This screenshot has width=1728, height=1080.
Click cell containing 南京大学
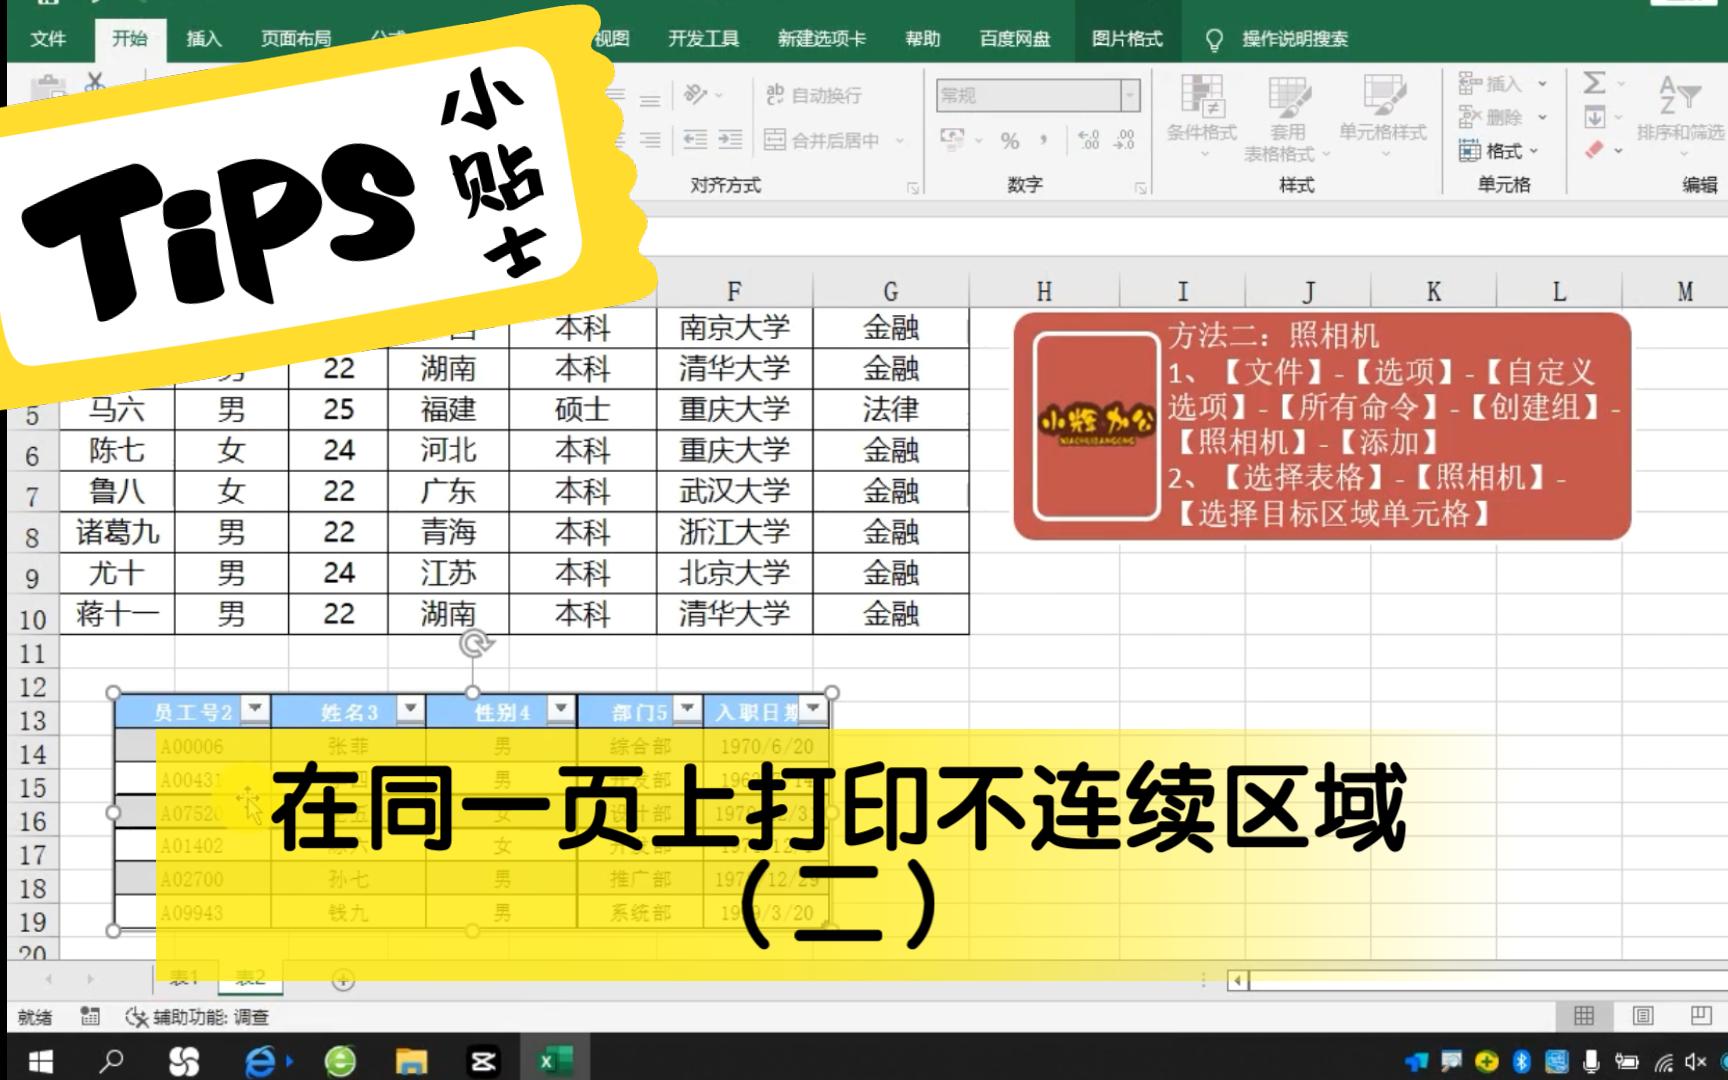[x=734, y=328]
